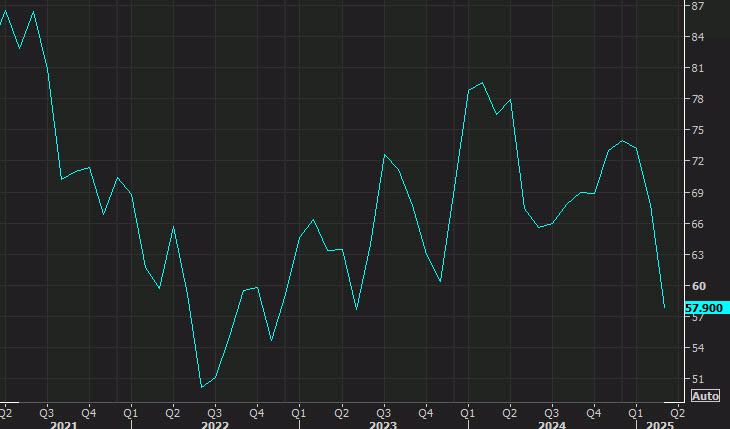
Task: Click the 51 price axis label
Action: [697, 379]
